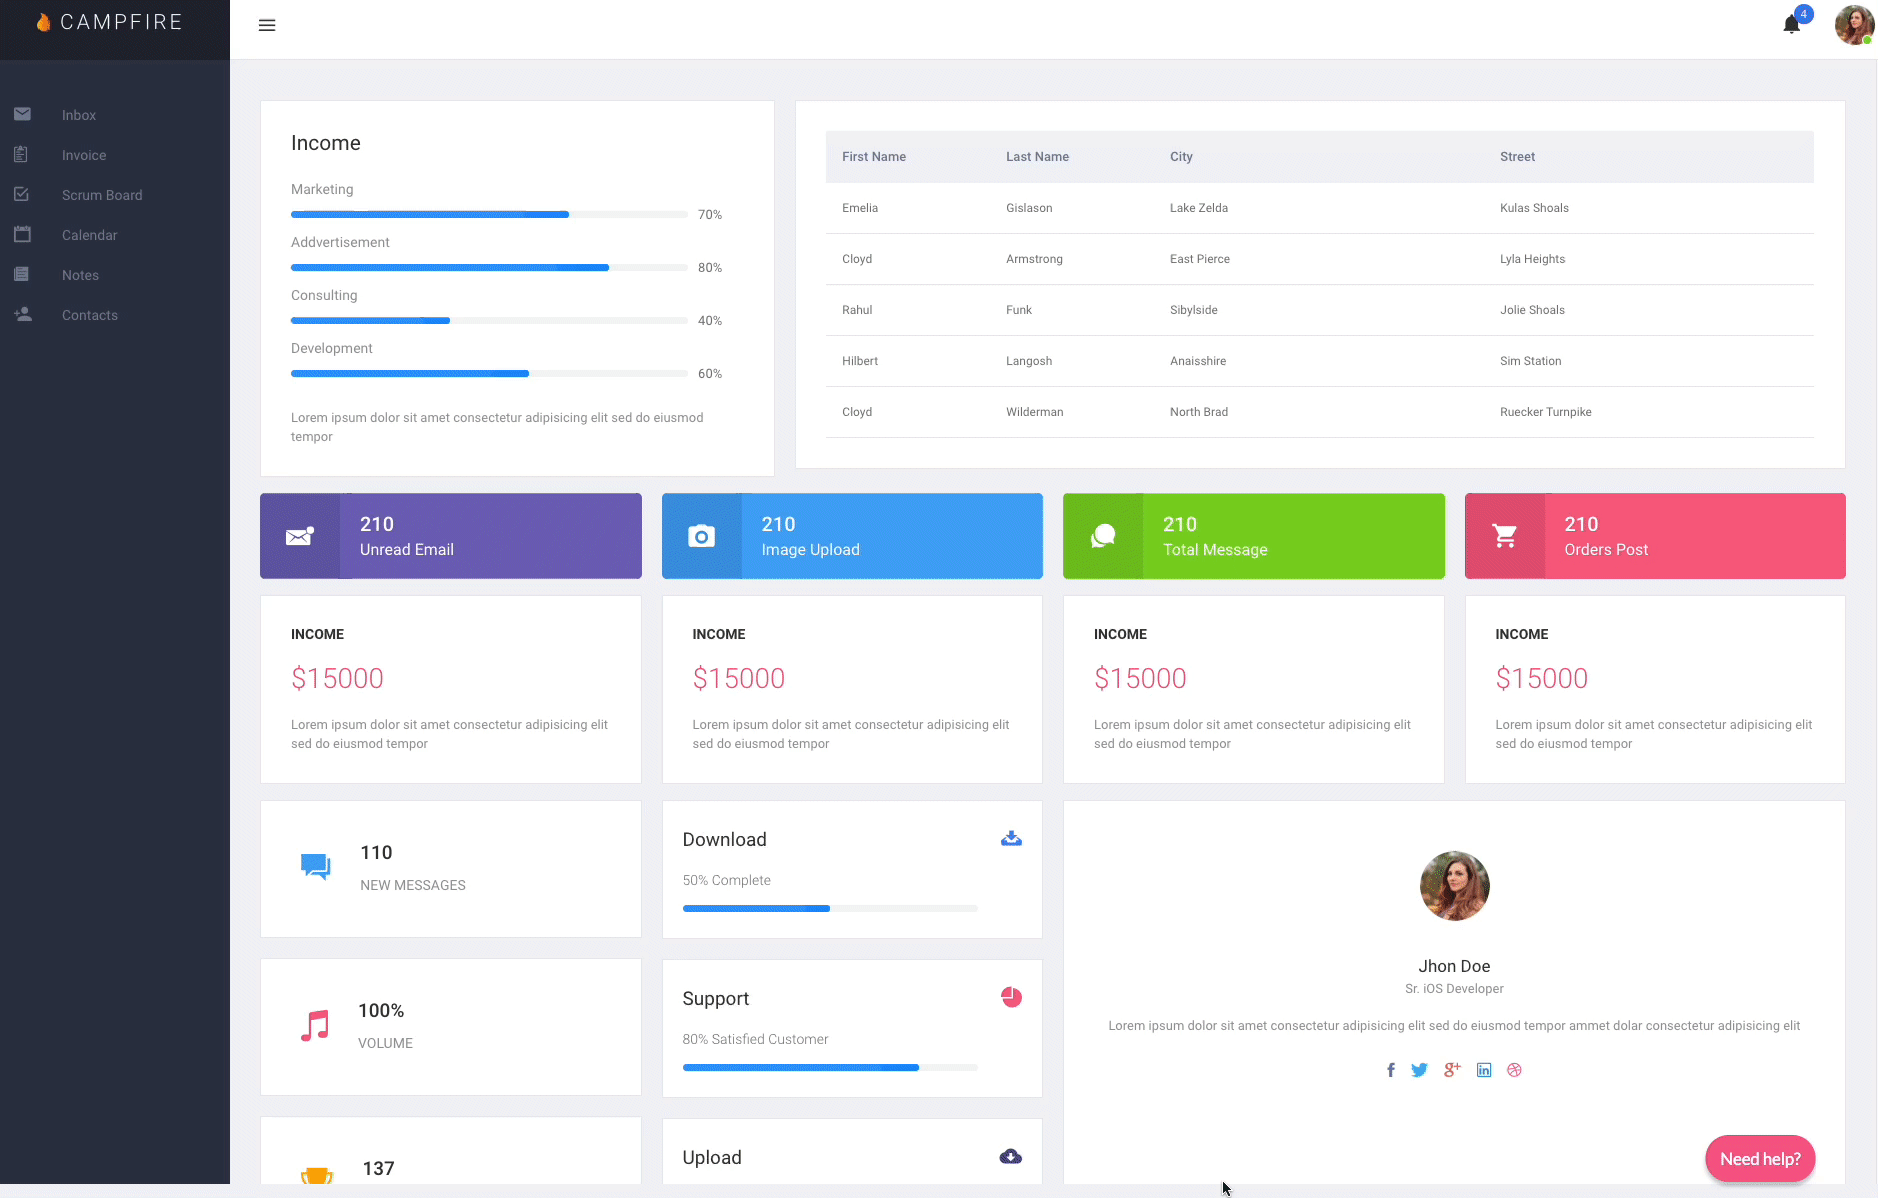The height and width of the screenshot is (1198, 1878).
Task: Click the Unread Email stat card
Action: tap(451, 536)
